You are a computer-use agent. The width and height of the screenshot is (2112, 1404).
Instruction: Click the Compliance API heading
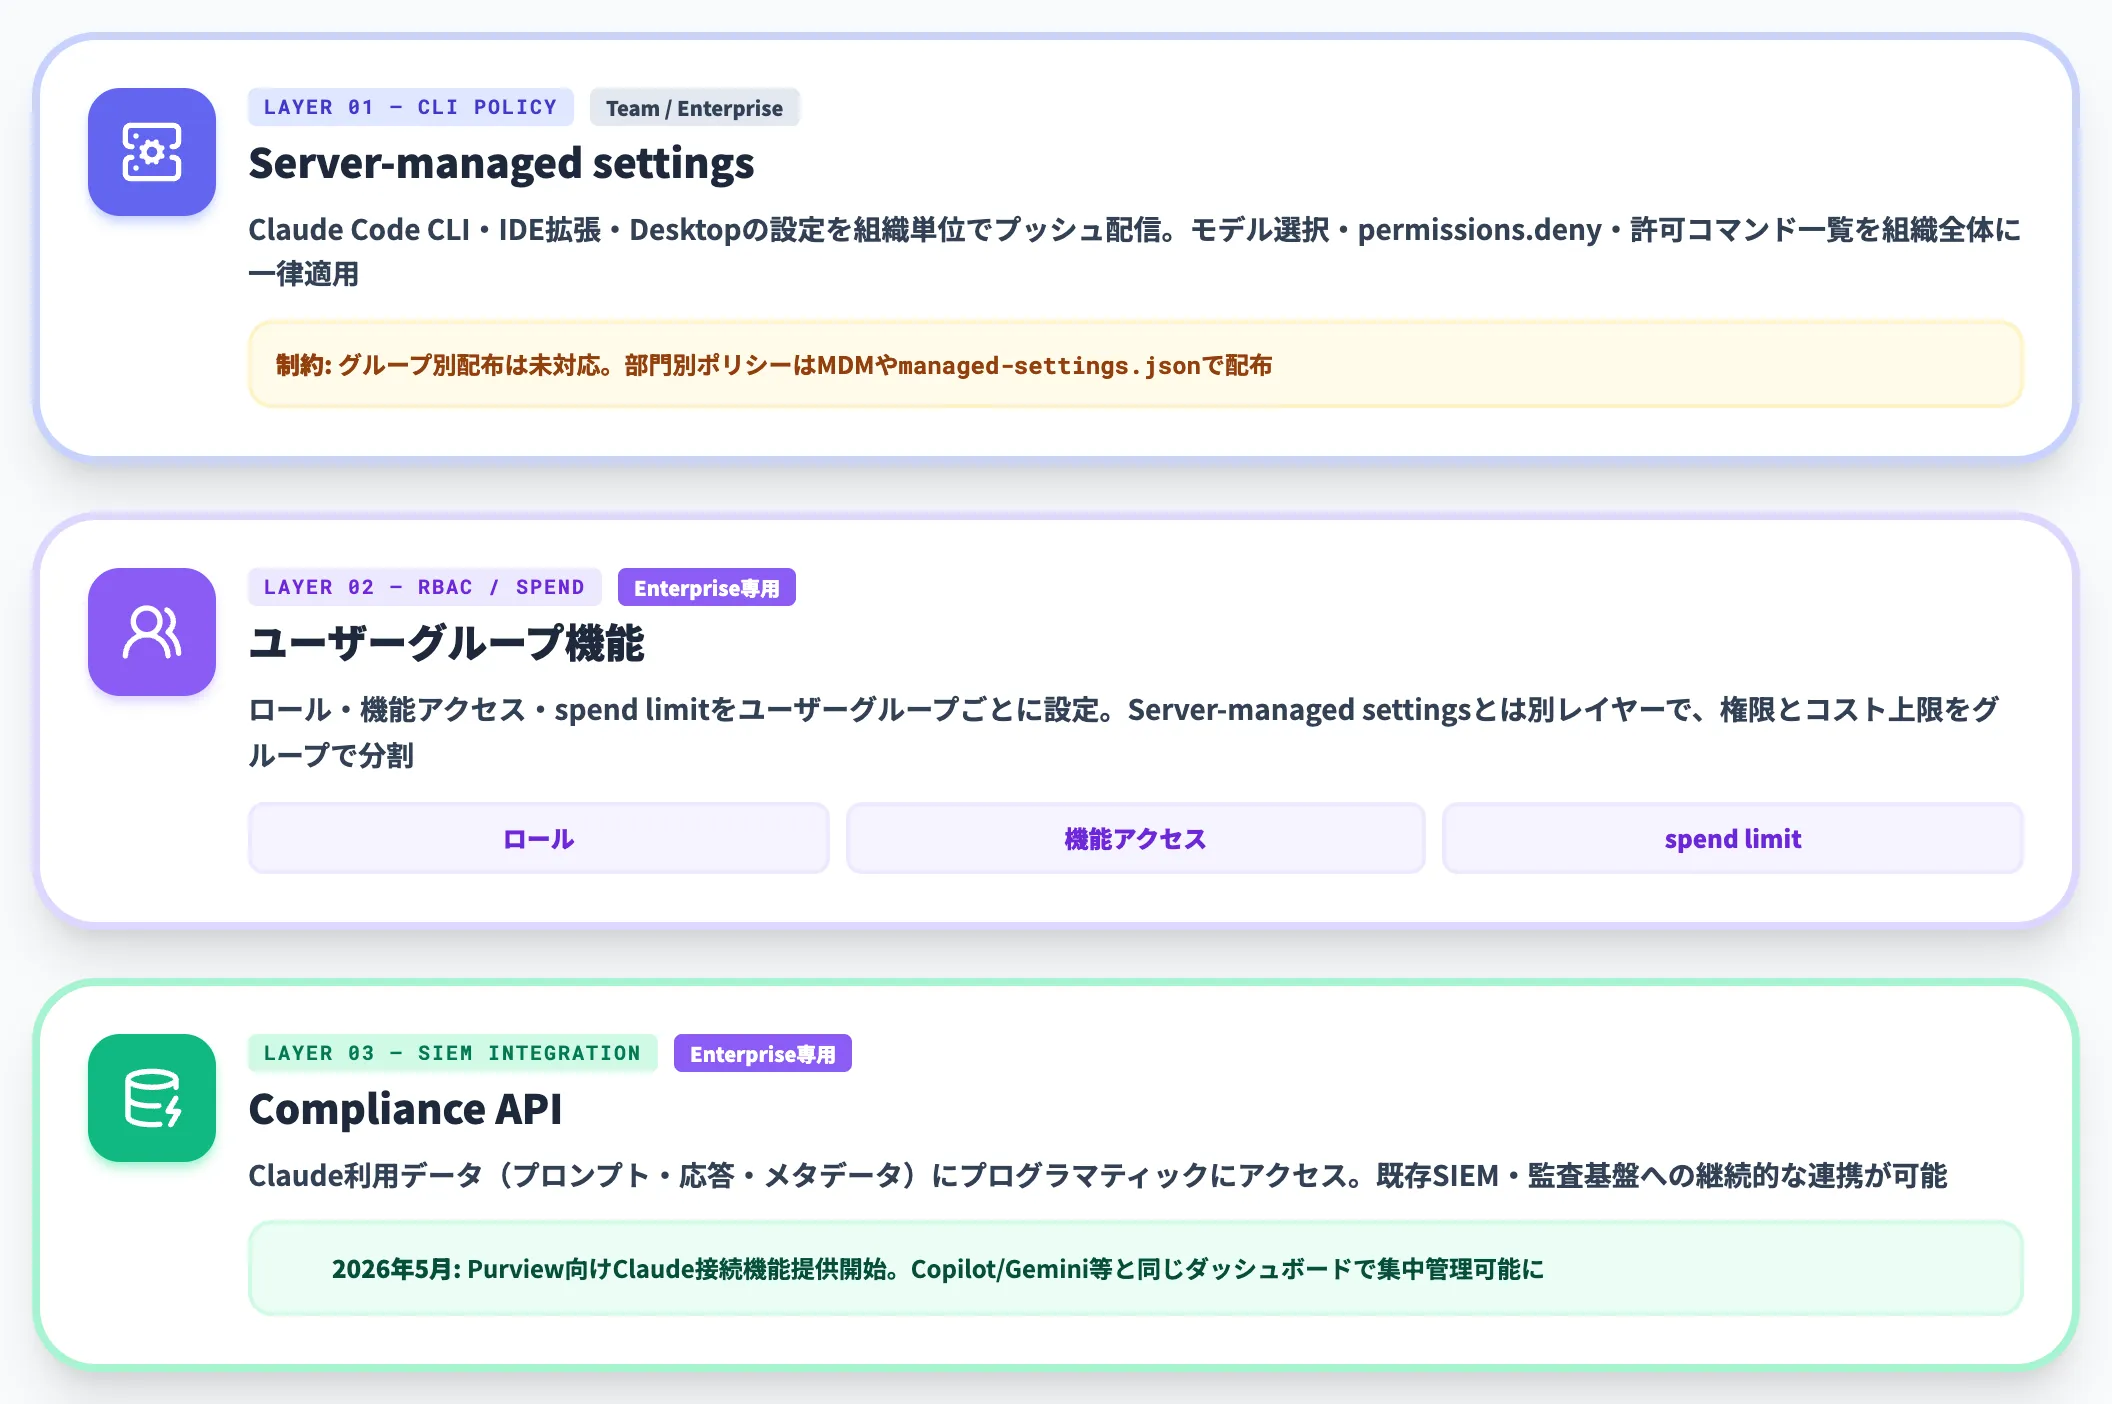click(x=405, y=1109)
